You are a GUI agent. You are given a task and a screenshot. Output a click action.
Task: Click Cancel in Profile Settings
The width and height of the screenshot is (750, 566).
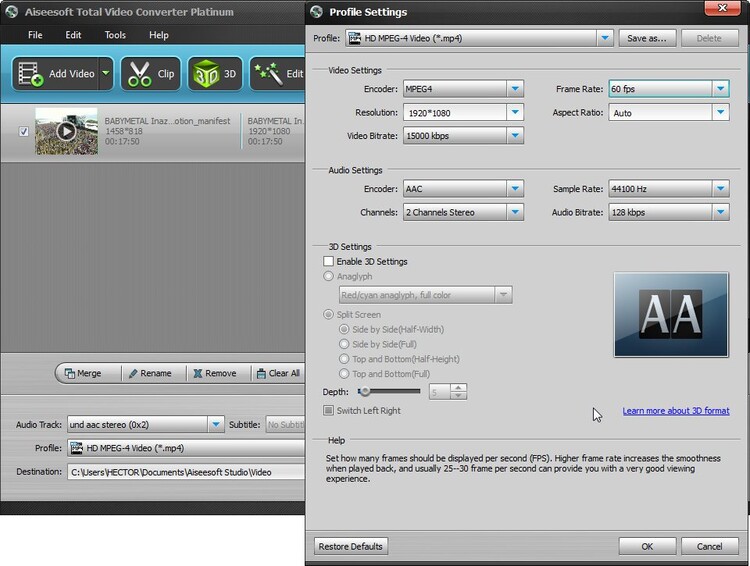709,546
